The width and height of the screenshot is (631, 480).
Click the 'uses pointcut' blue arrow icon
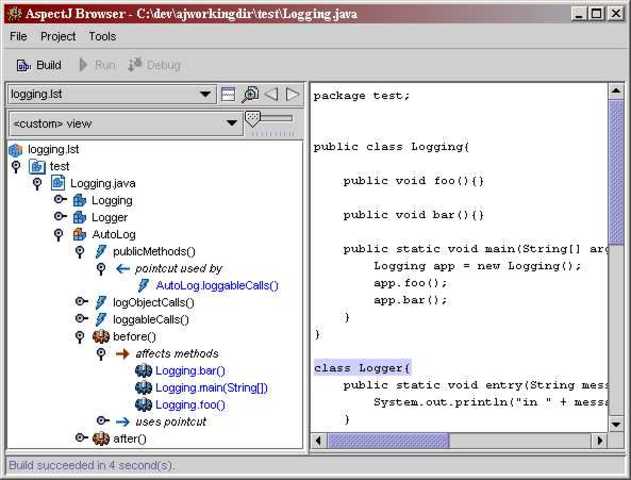click(x=122, y=422)
